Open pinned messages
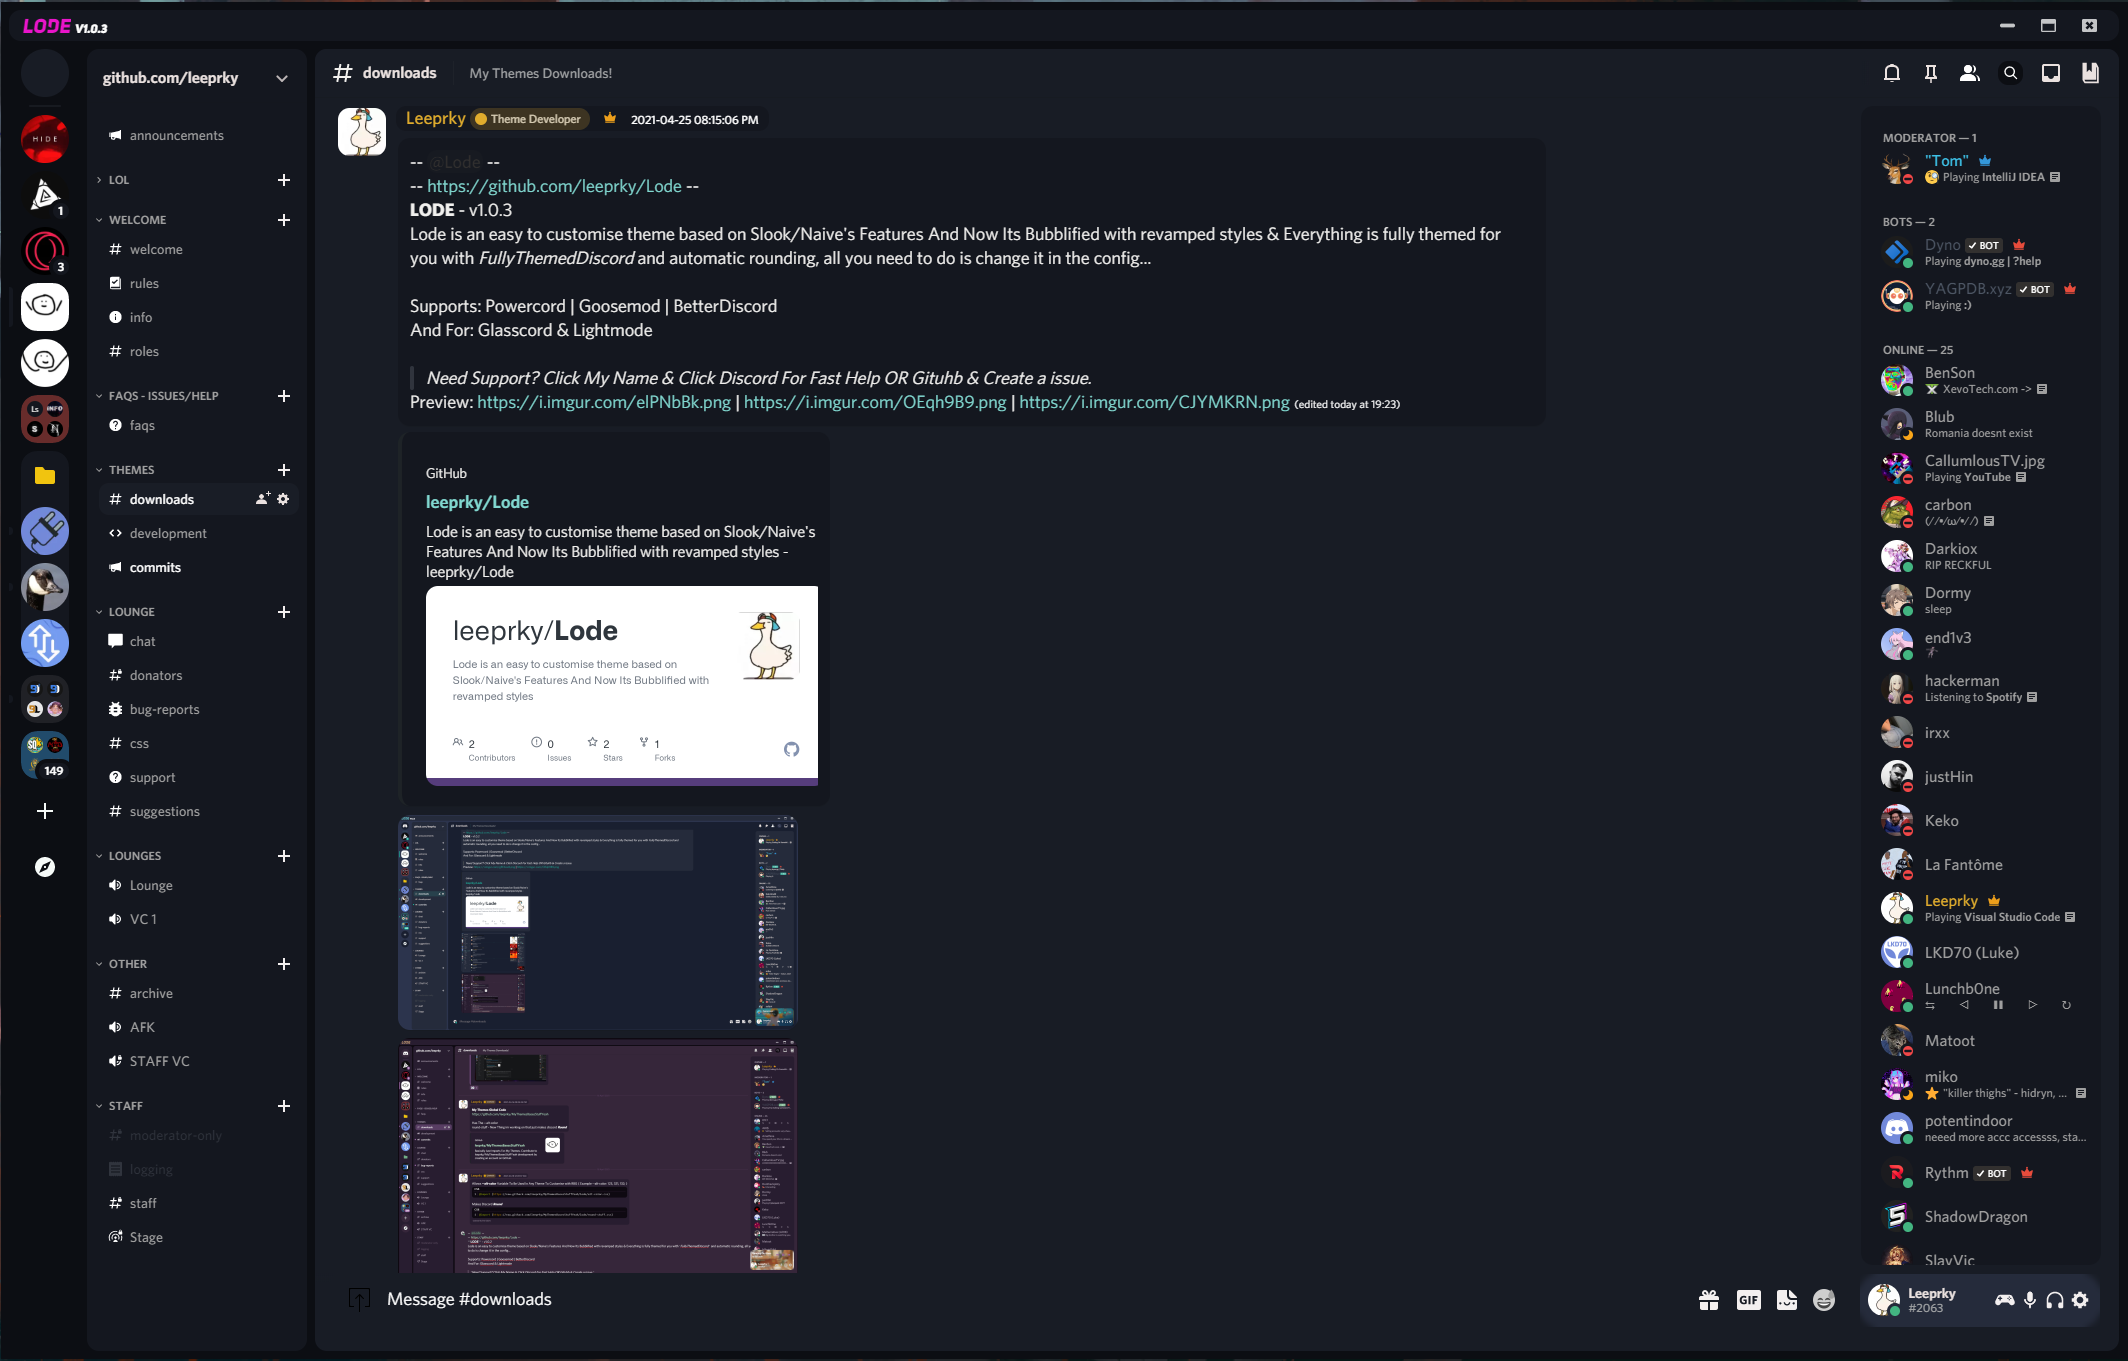 pyautogui.click(x=1930, y=73)
